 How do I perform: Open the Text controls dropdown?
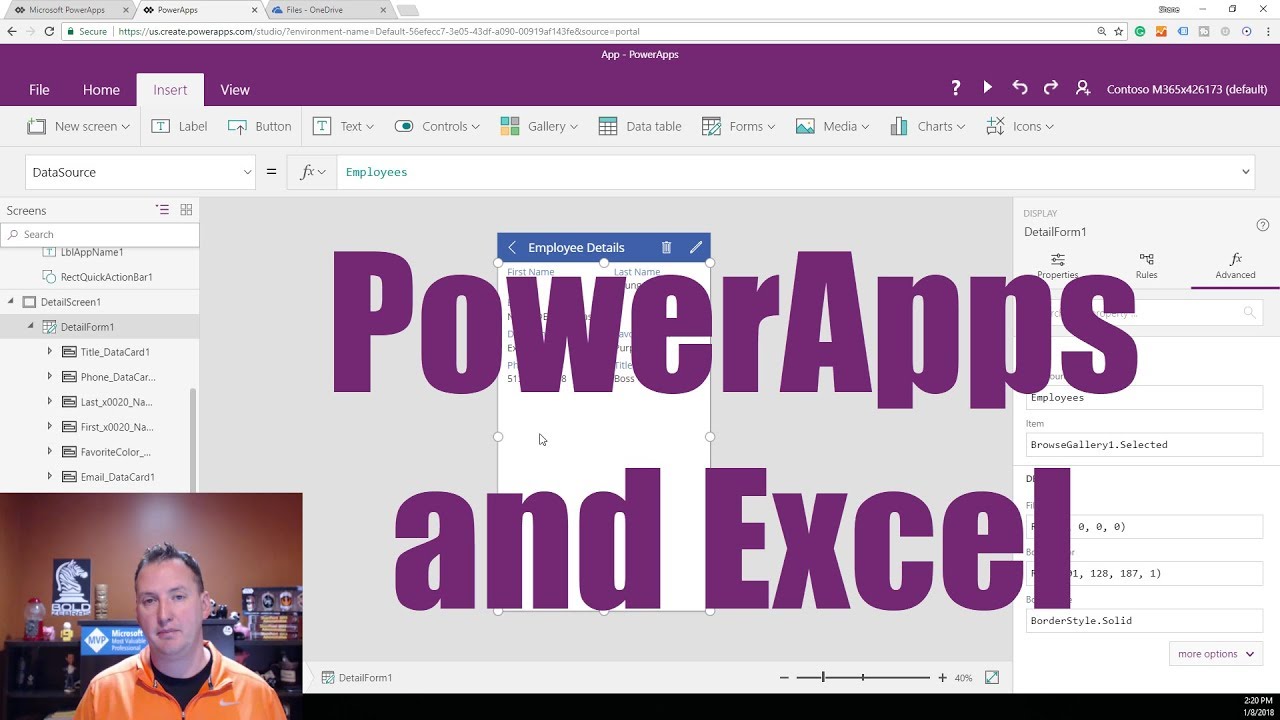click(x=343, y=126)
